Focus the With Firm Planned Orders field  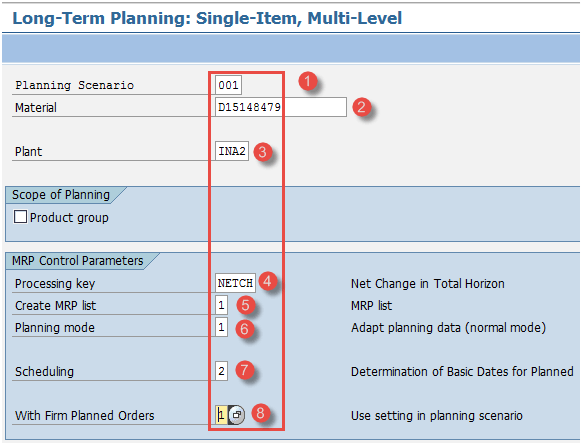click(x=222, y=415)
